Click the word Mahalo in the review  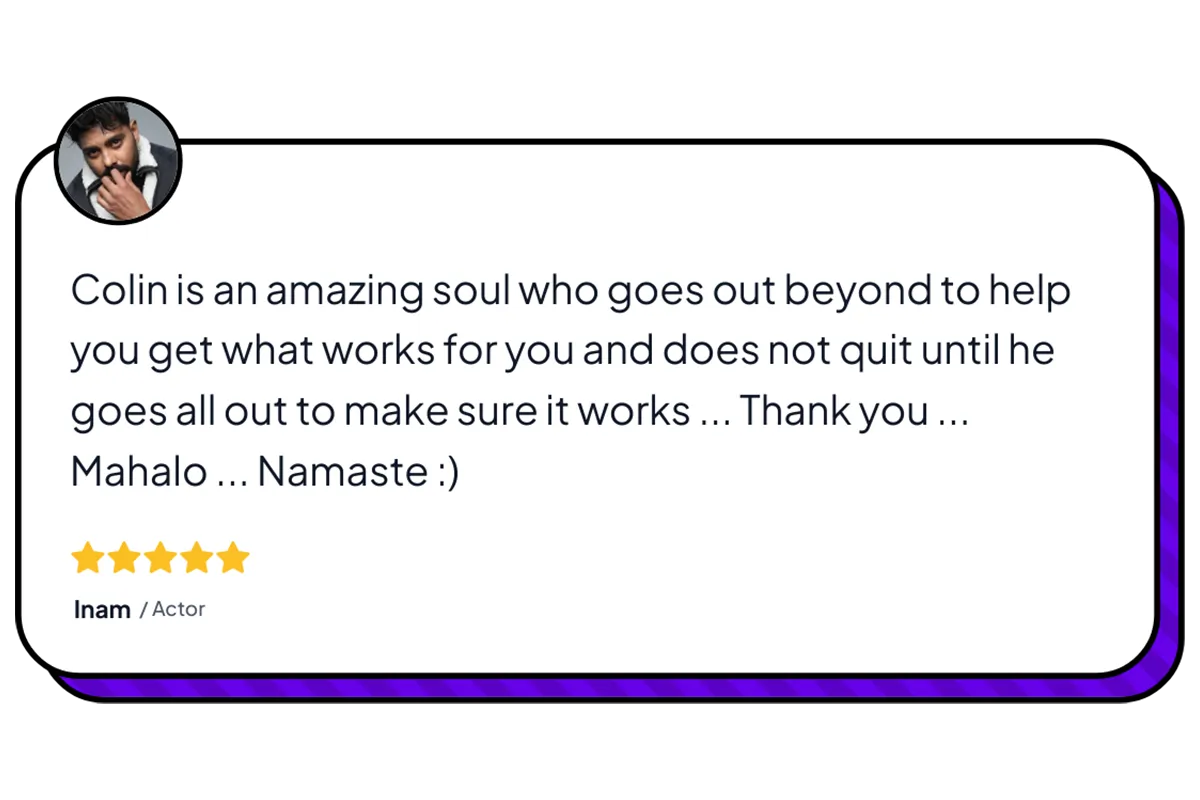(x=139, y=472)
